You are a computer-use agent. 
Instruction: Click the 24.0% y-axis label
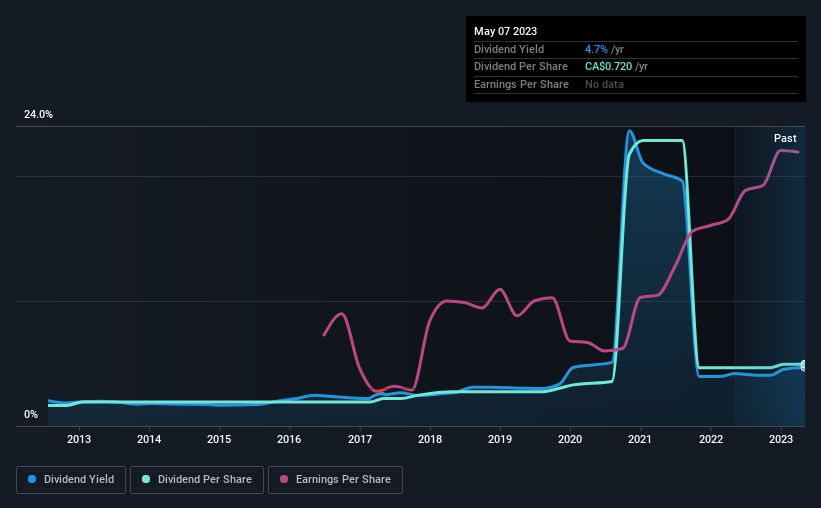pos(38,115)
